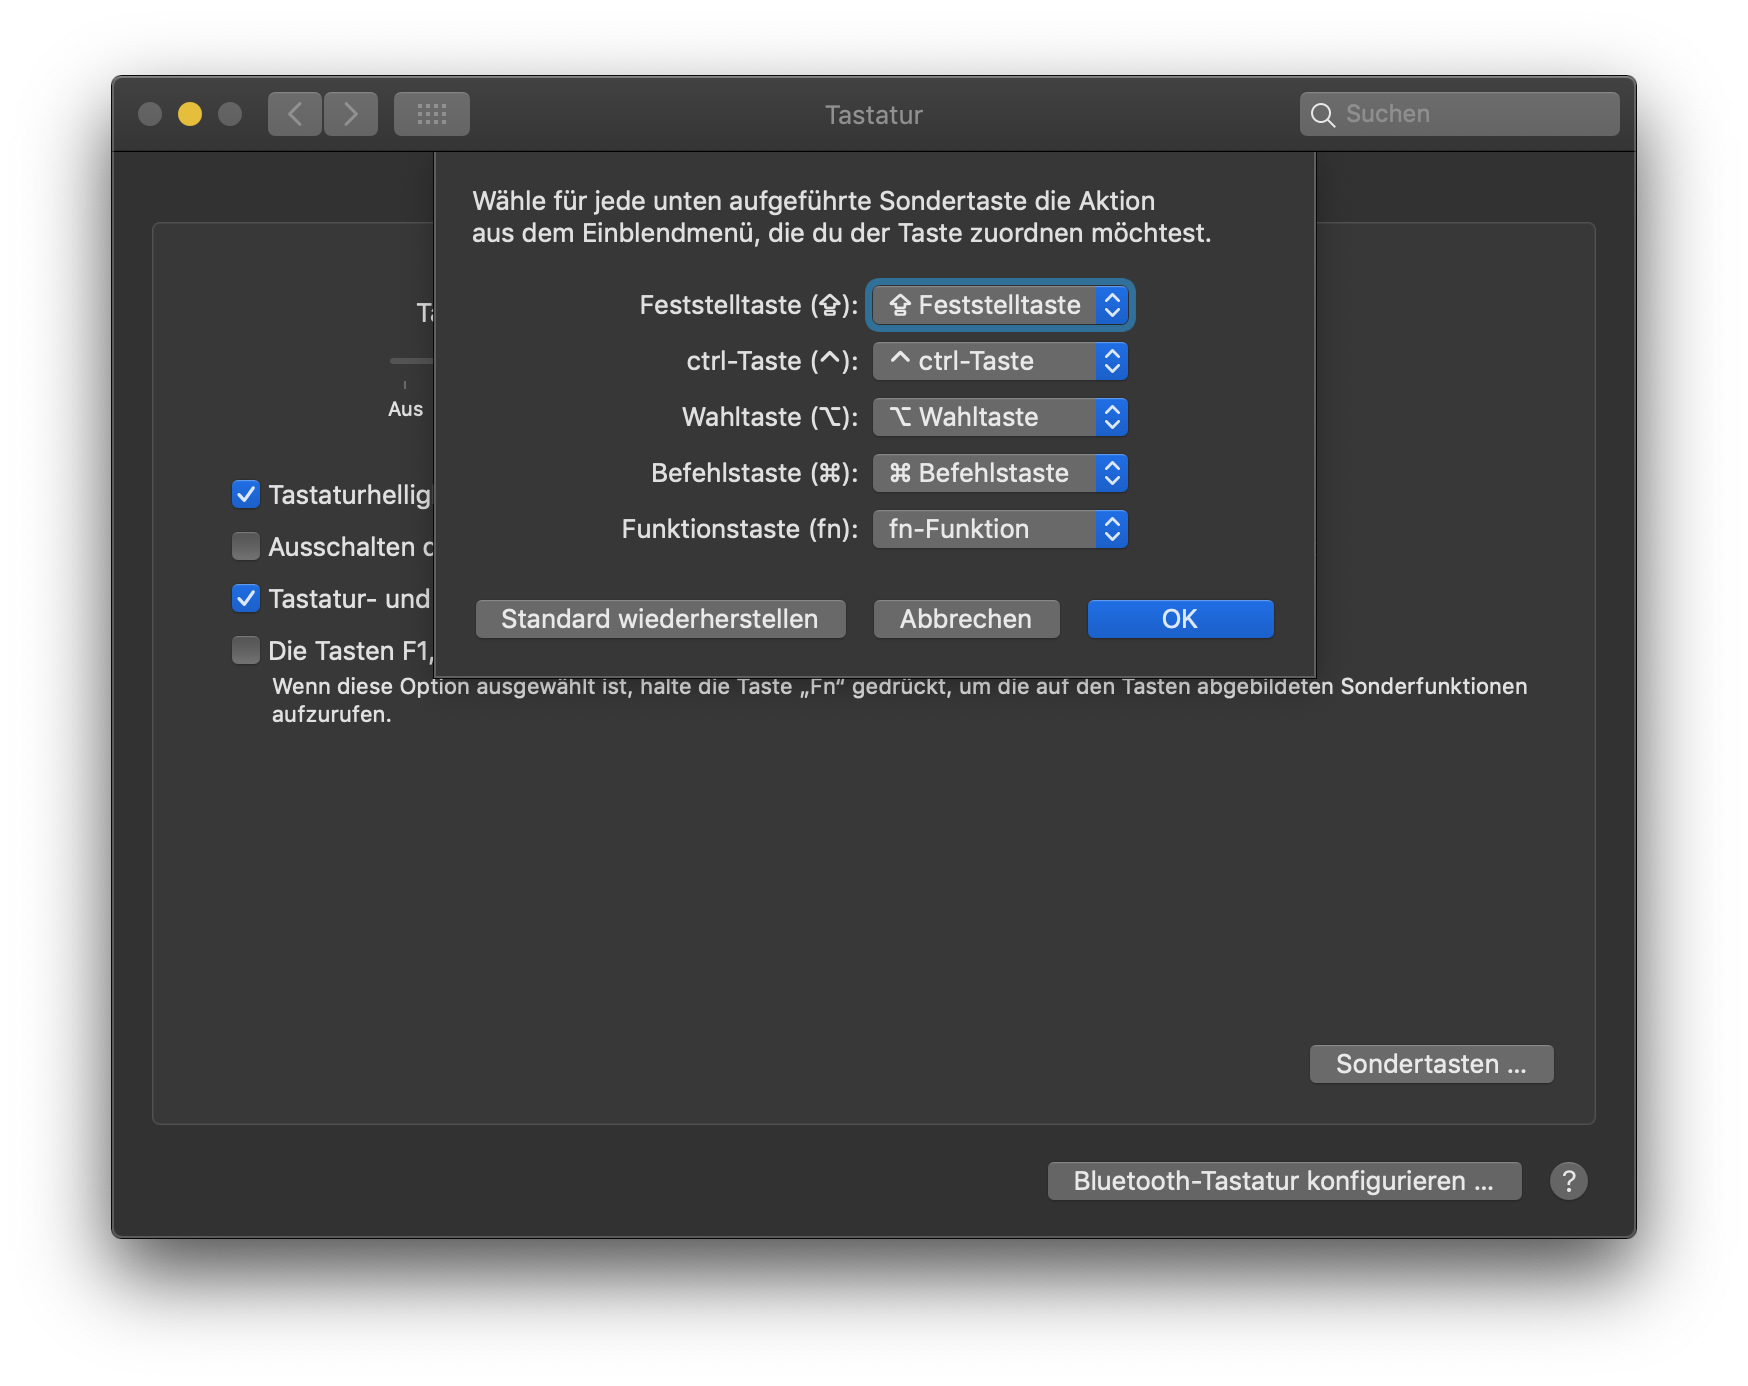This screenshot has height=1386, width=1748.
Task: Expand the fn-Funktion dropdown
Action: (1000, 529)
